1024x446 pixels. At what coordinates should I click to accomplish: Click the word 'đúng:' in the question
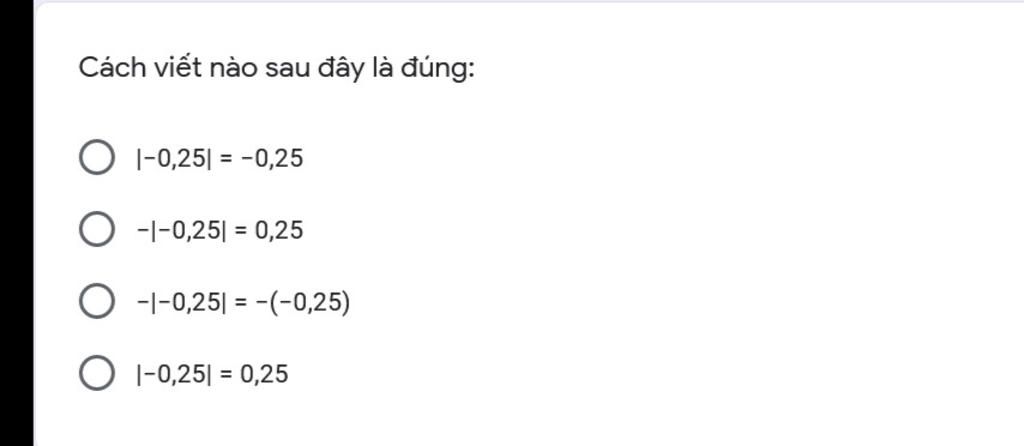click(438, 69)
